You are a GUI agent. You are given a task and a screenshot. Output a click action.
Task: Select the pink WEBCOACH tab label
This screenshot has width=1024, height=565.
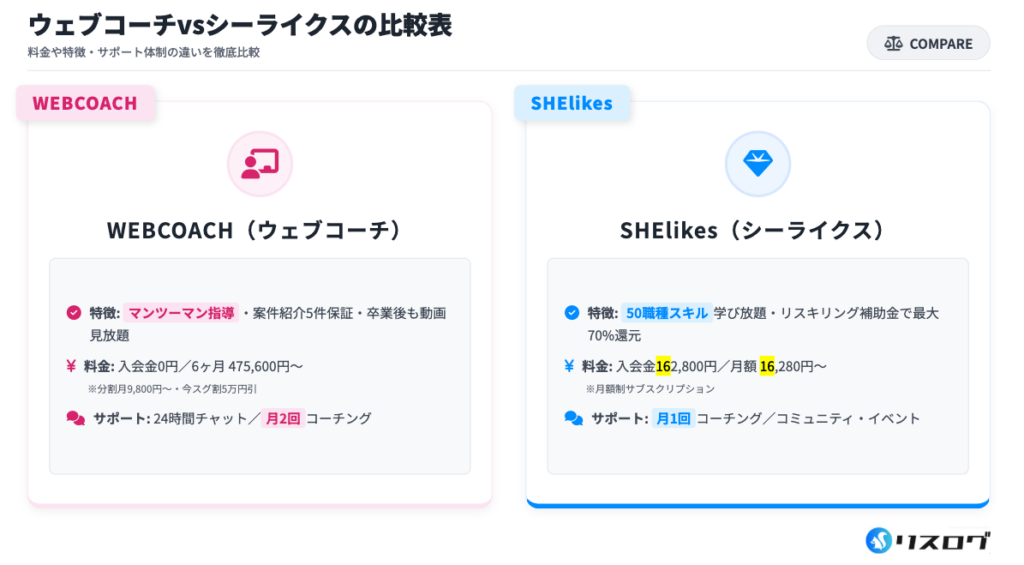(85, 103)
